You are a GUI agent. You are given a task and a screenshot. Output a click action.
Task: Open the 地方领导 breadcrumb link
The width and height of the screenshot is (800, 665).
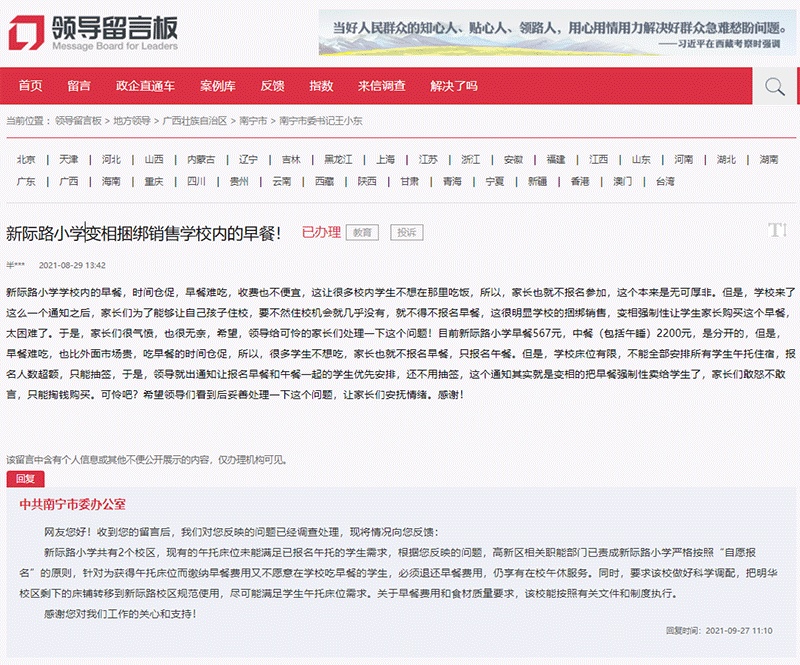coord(132,120)
